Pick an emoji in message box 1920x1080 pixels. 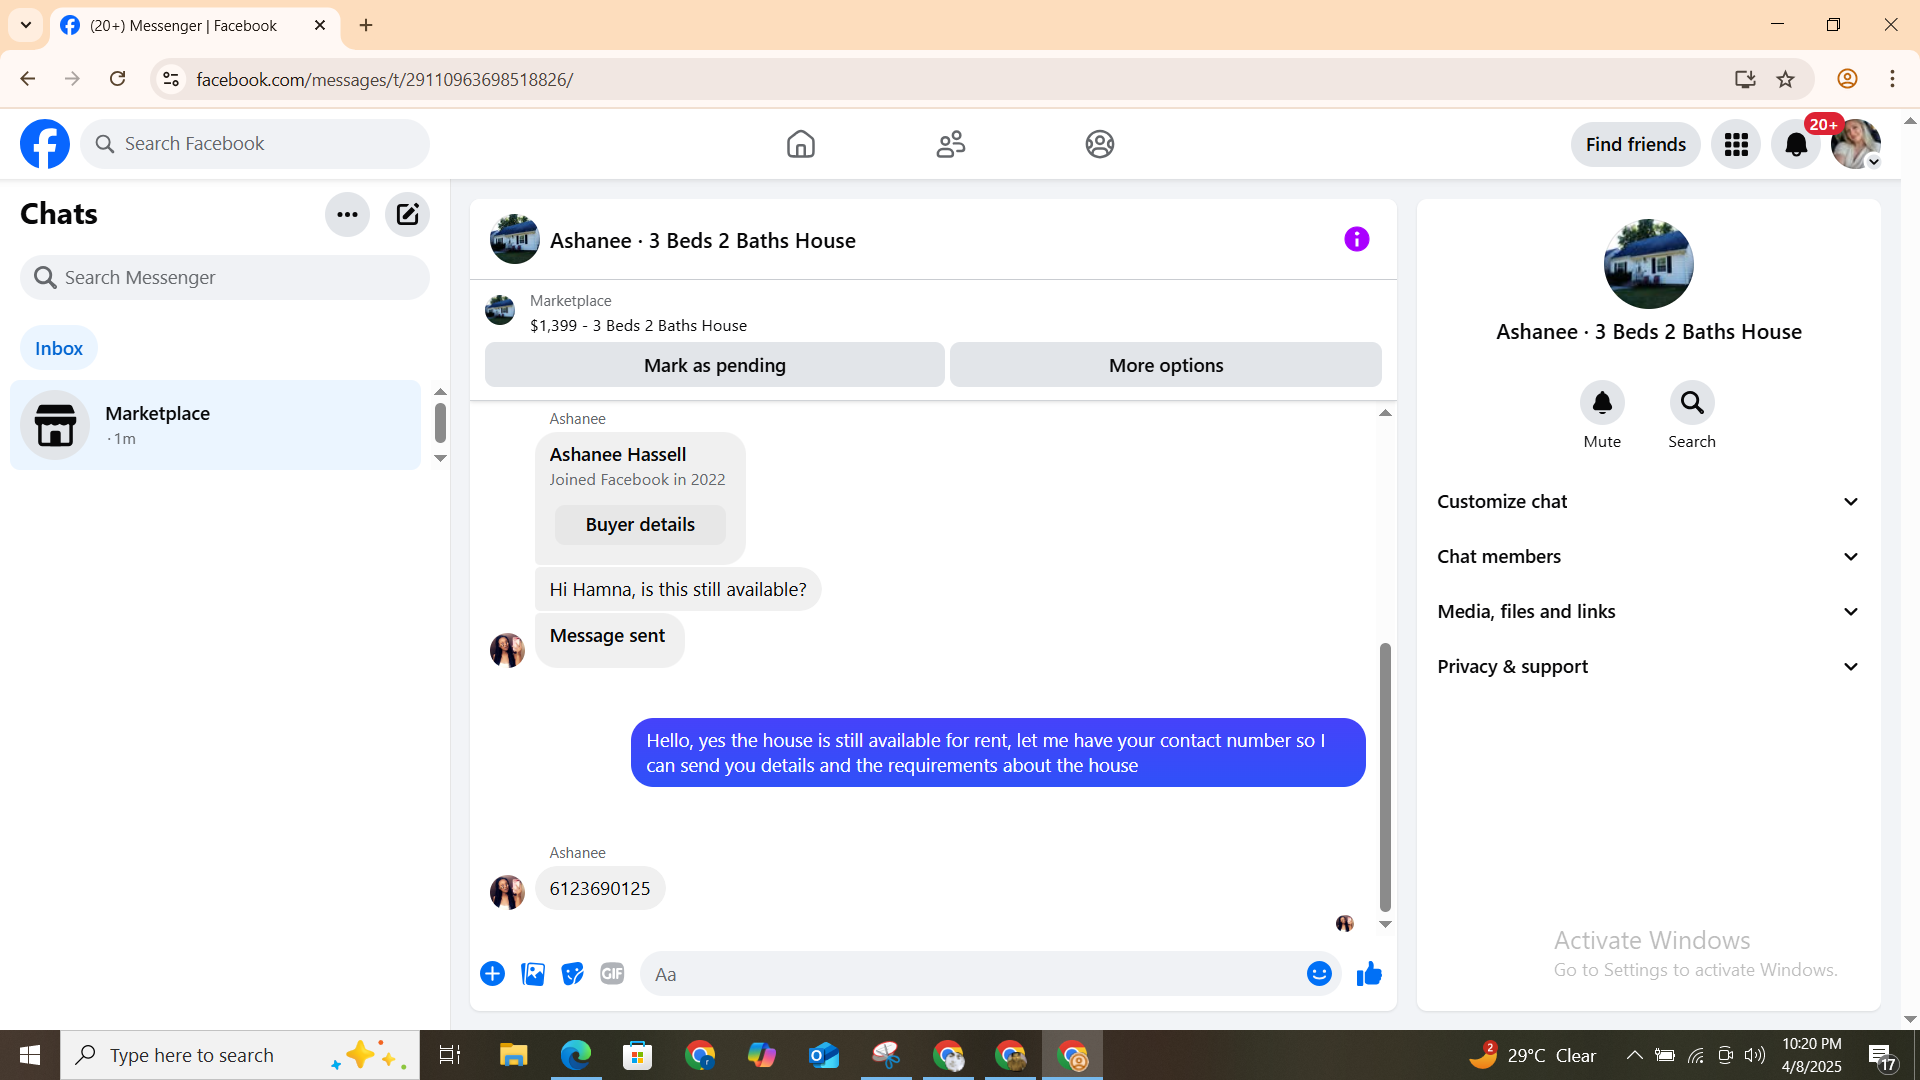(x=1319, y=974)
